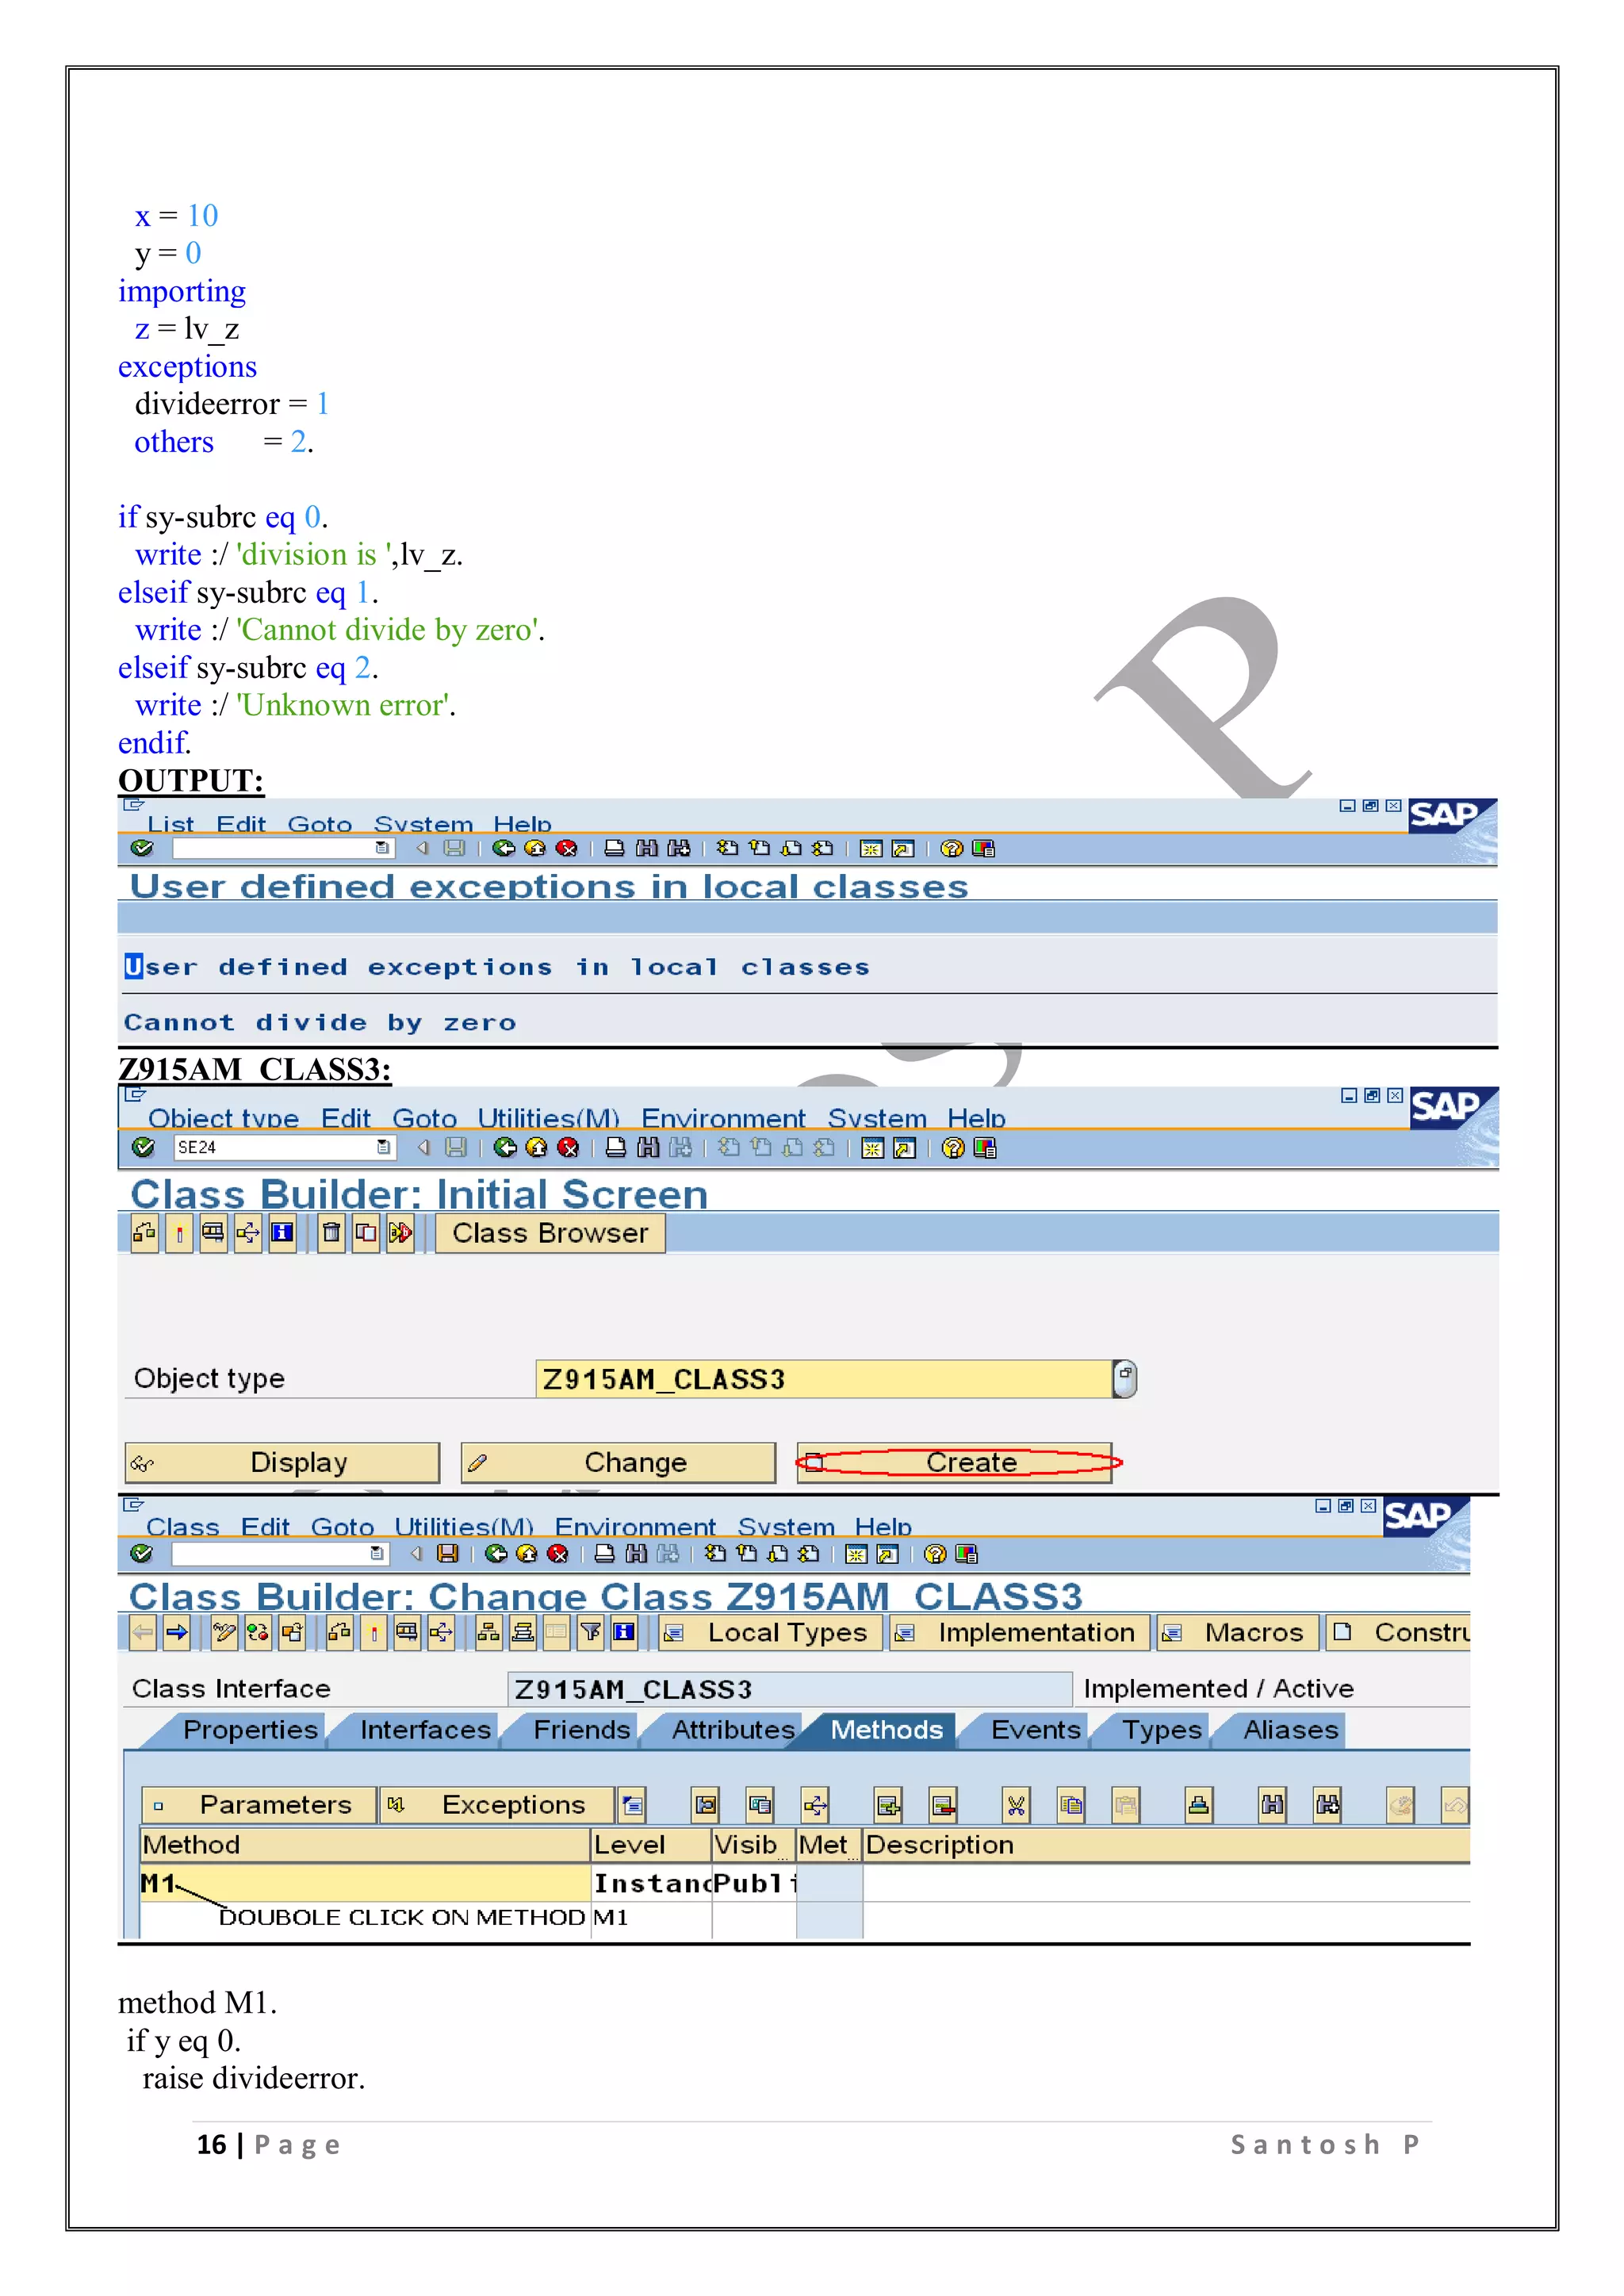Switch to the Events tab
1624x2296 pixels.
coord(1035,1730)
